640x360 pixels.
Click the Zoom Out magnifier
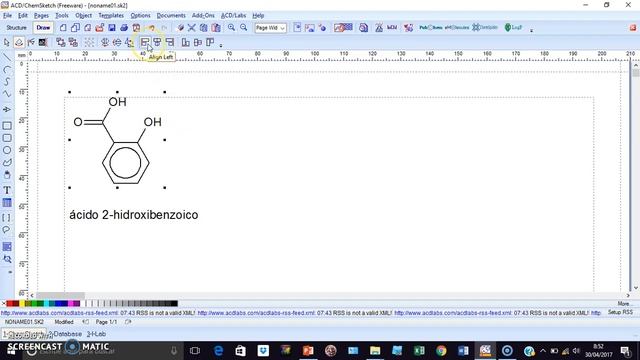(x=244, y=28)
